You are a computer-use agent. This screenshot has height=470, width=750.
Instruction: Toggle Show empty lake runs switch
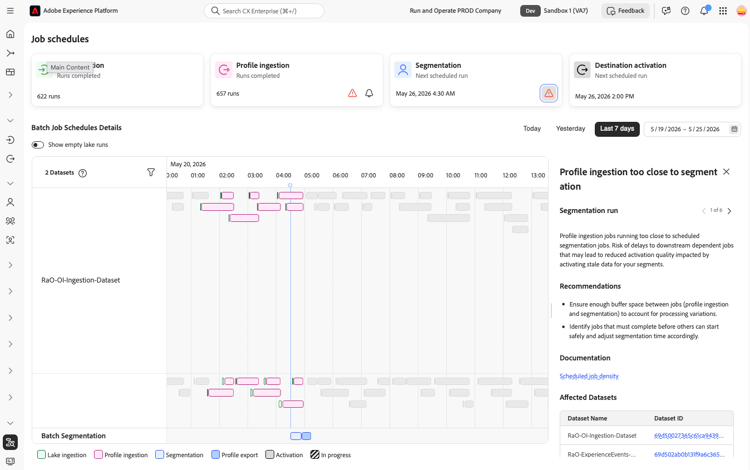37,145
